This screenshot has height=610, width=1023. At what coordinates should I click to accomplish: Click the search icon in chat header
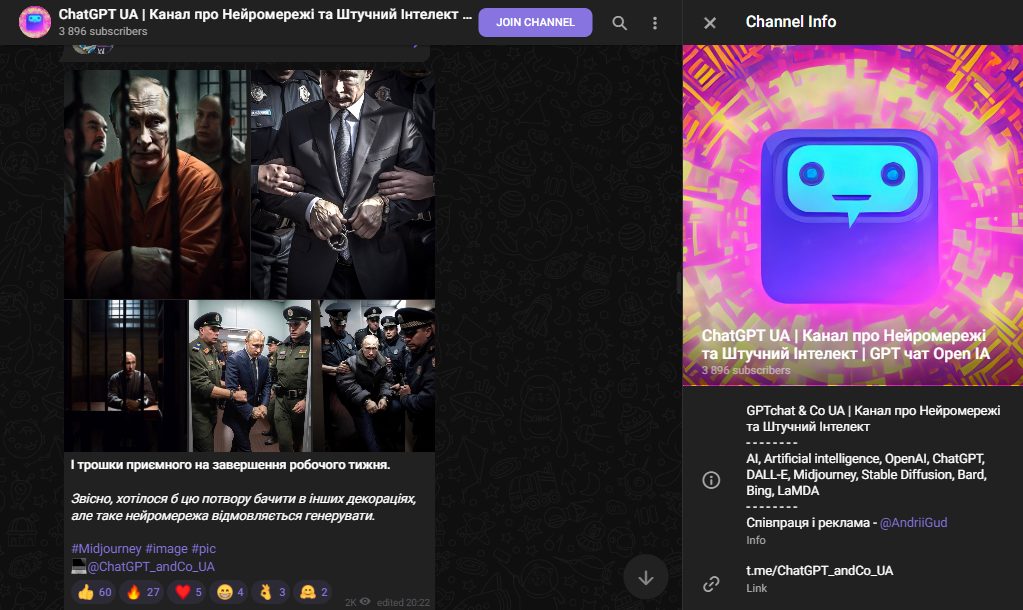point(620,23)
